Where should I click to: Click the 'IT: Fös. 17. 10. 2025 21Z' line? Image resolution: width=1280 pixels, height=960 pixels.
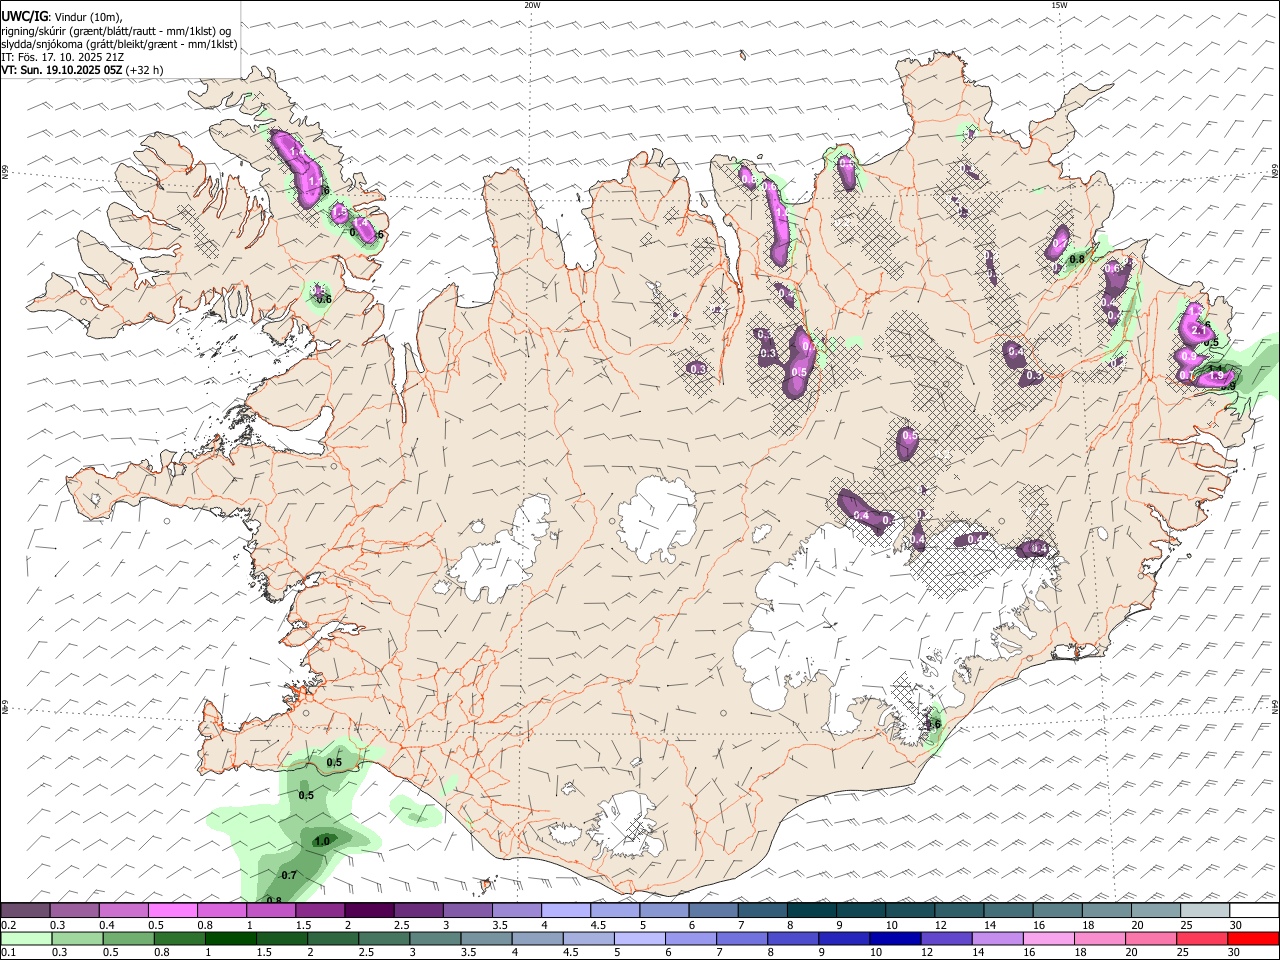tap(62, 57)
